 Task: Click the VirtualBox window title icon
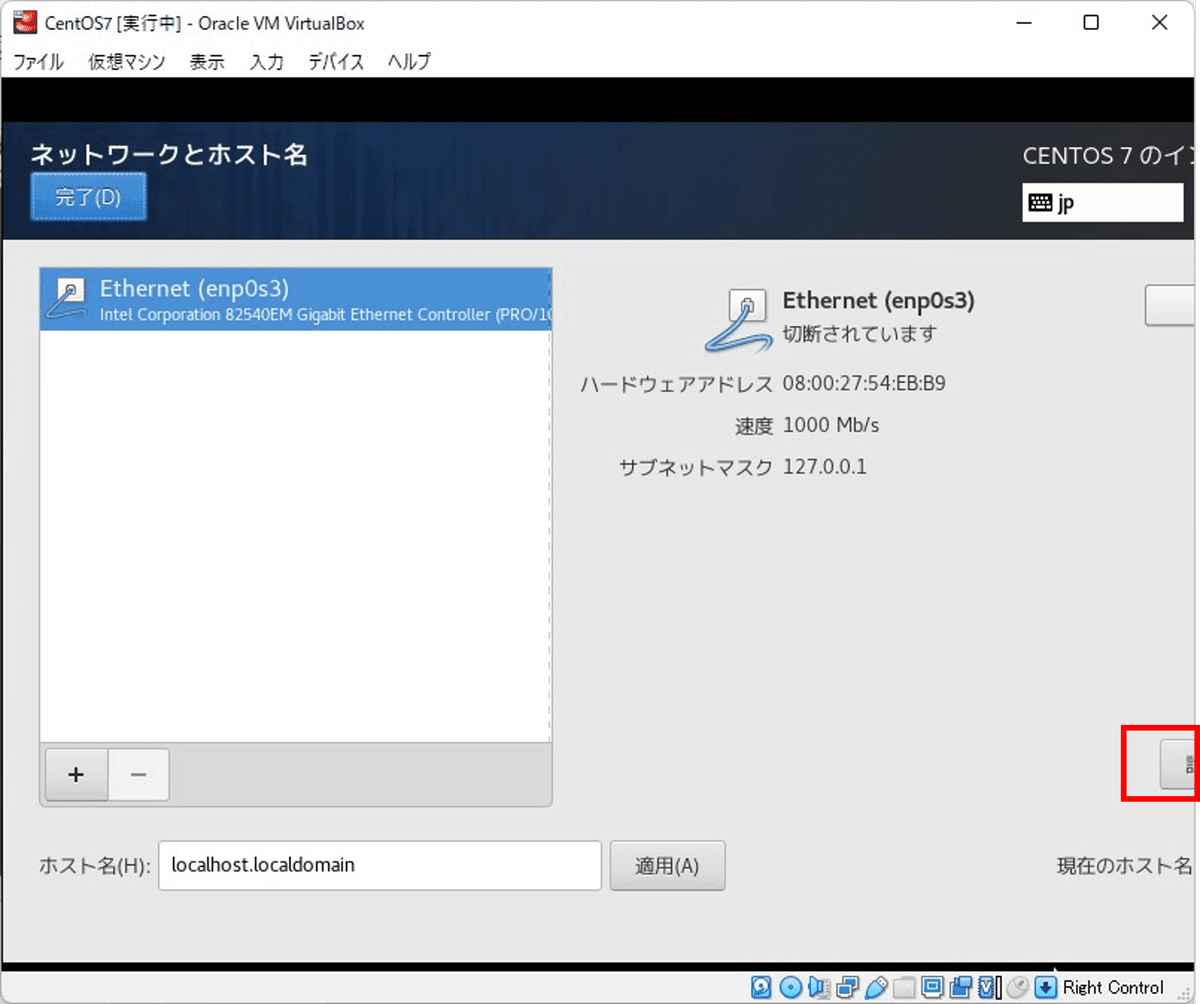tap(24, 22)
